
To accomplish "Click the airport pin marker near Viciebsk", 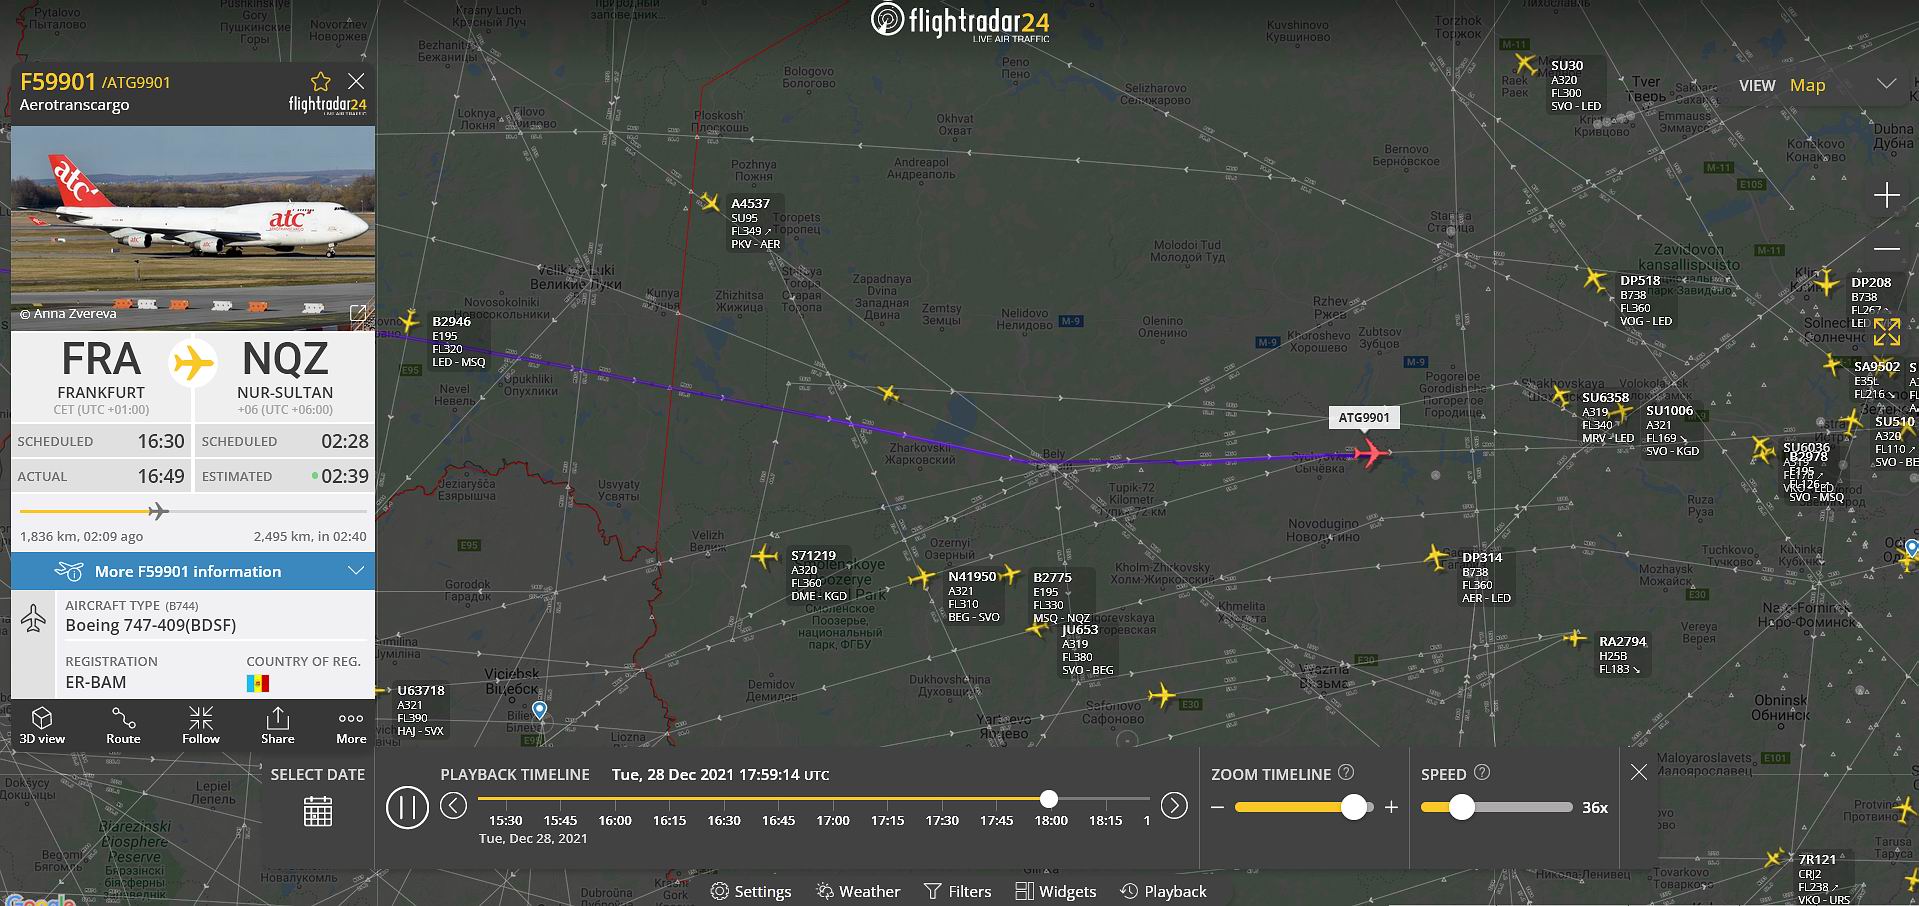I will 540,711.
